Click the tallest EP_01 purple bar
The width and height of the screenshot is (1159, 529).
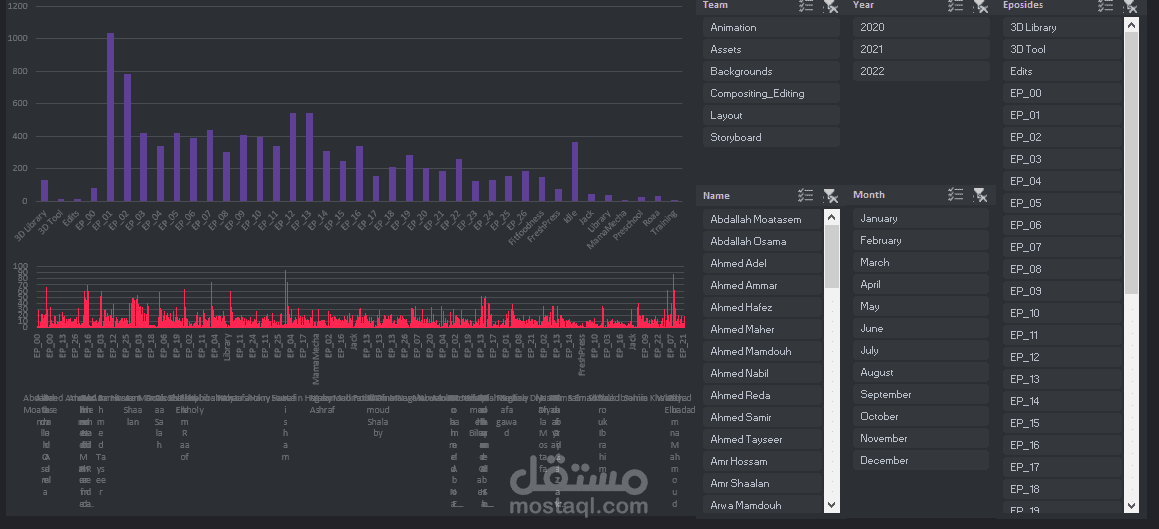click(x=111, y=117)
